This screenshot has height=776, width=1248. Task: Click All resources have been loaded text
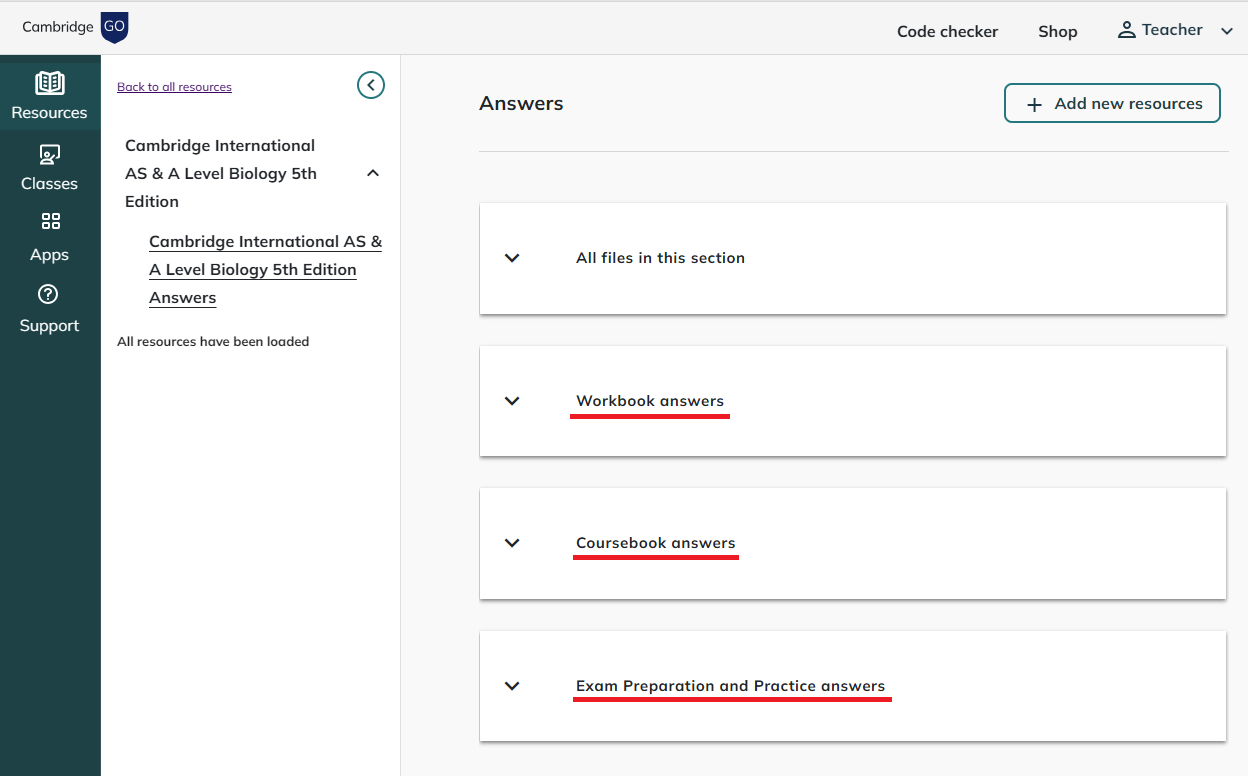pyautogui.click(x=213, y=342)
